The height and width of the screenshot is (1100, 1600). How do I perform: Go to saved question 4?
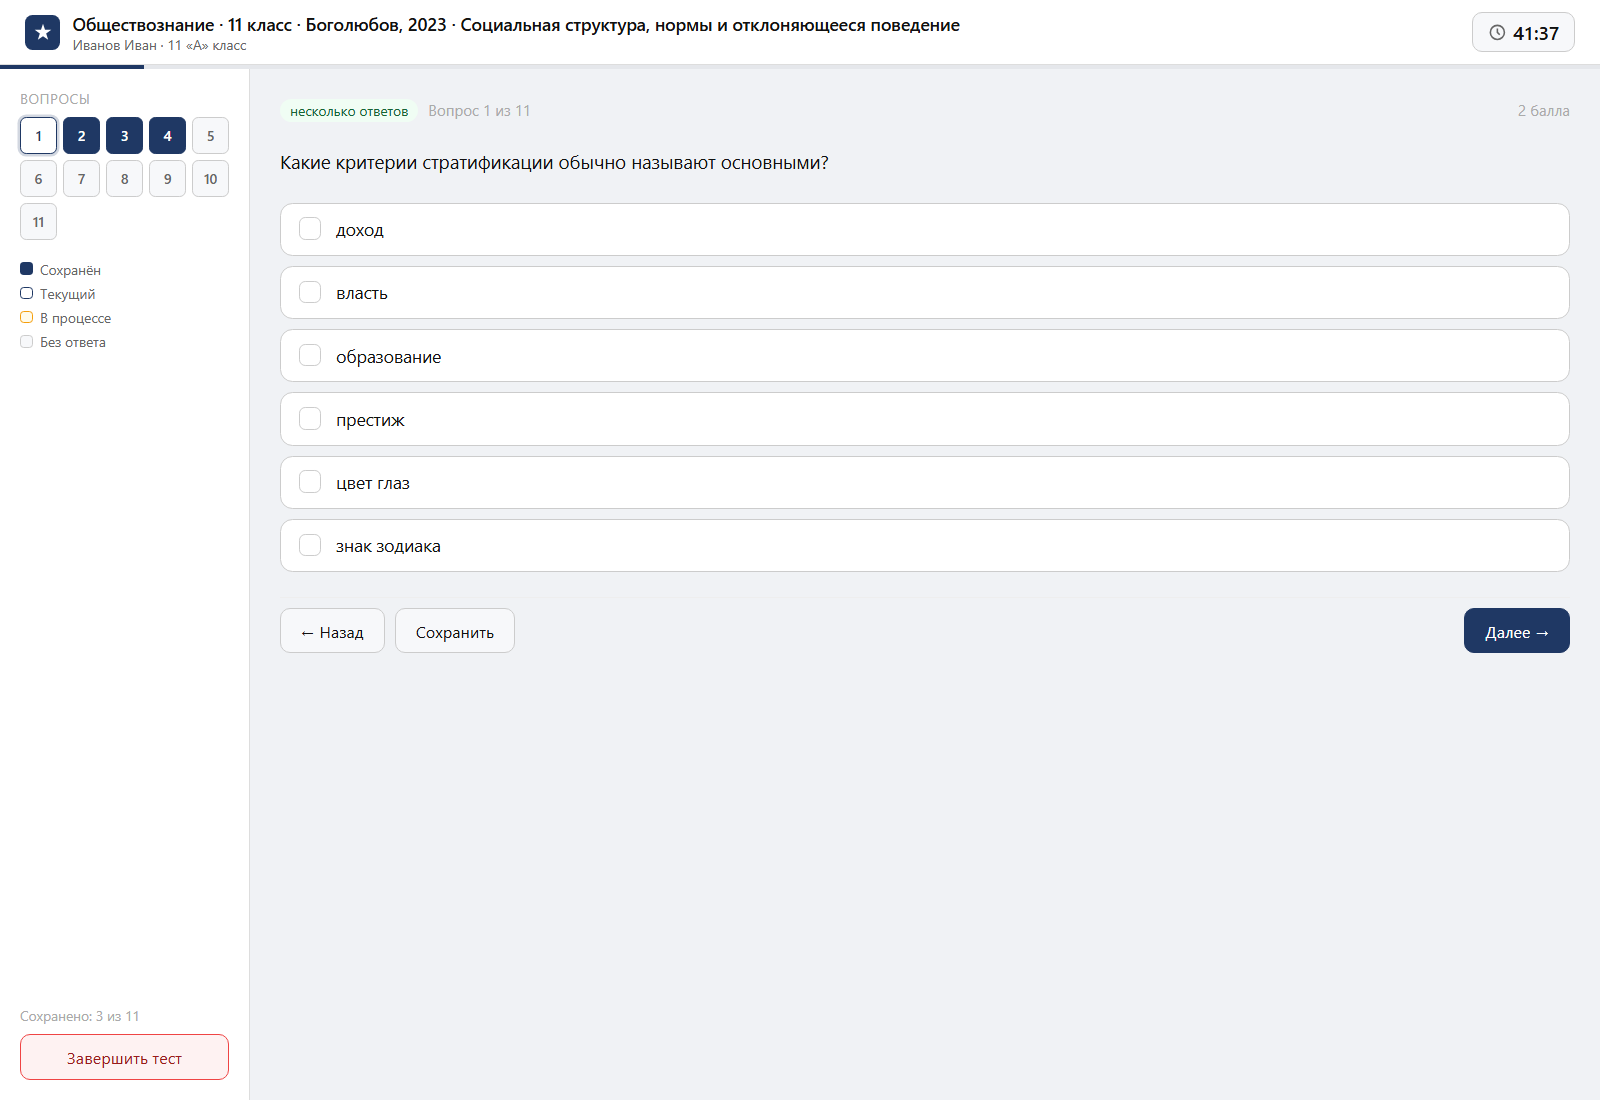click(167, 136)
